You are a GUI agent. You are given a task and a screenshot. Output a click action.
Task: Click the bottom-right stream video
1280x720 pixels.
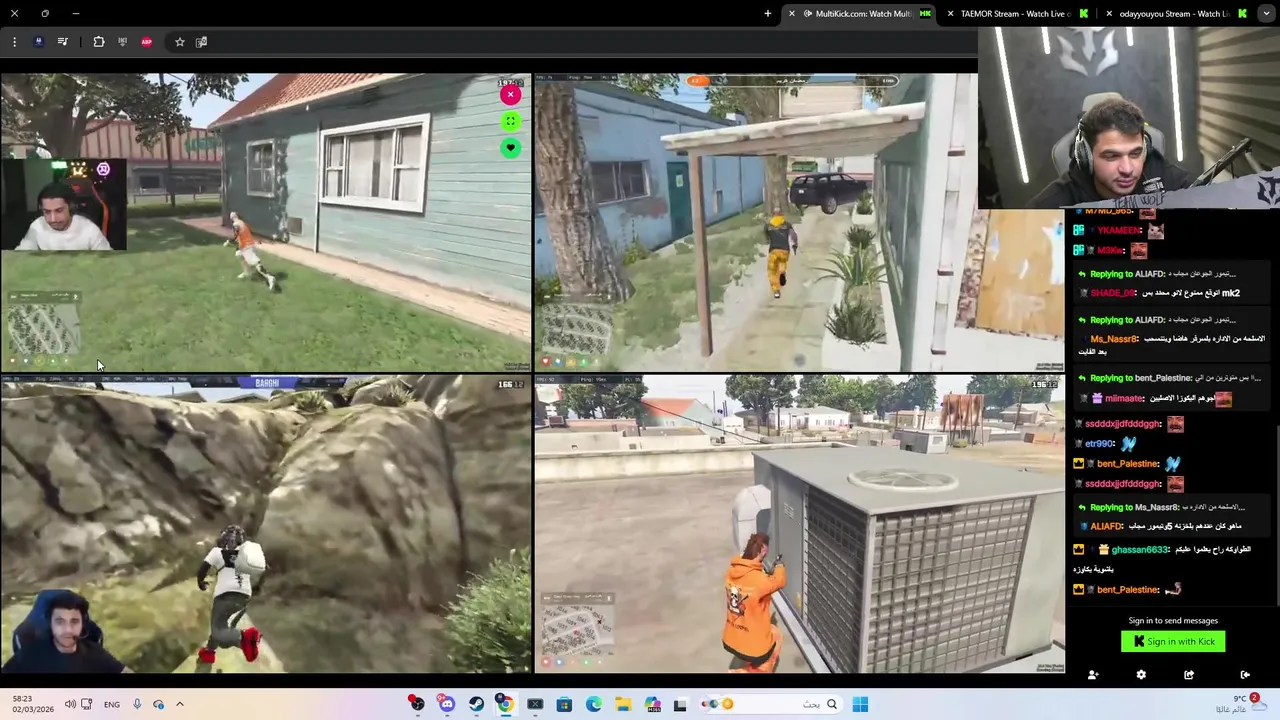tap(800, 524)
